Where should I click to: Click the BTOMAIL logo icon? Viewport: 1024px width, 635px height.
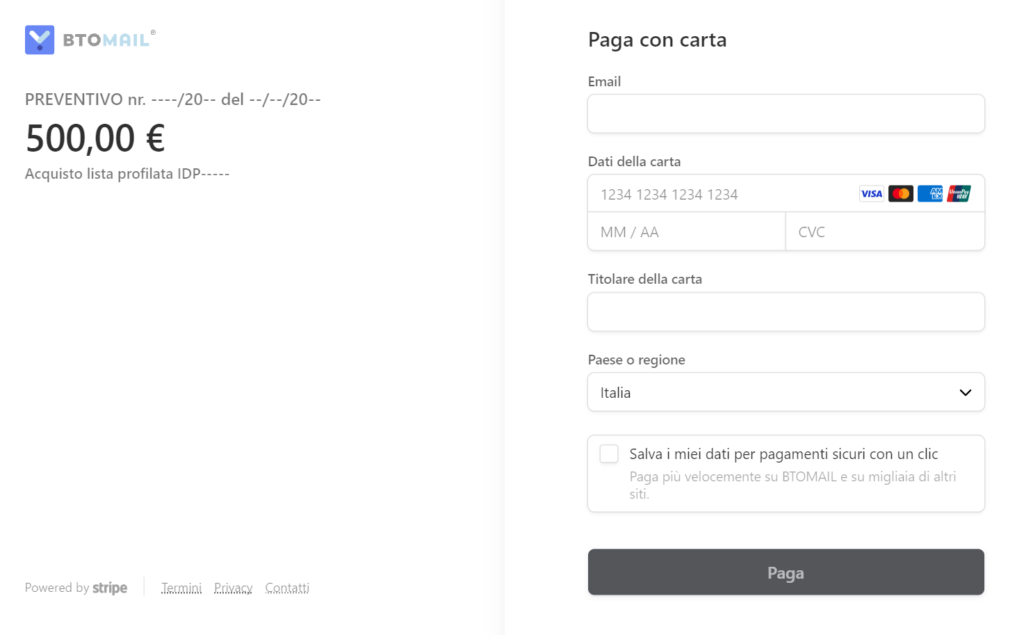[x=40, y=40]
